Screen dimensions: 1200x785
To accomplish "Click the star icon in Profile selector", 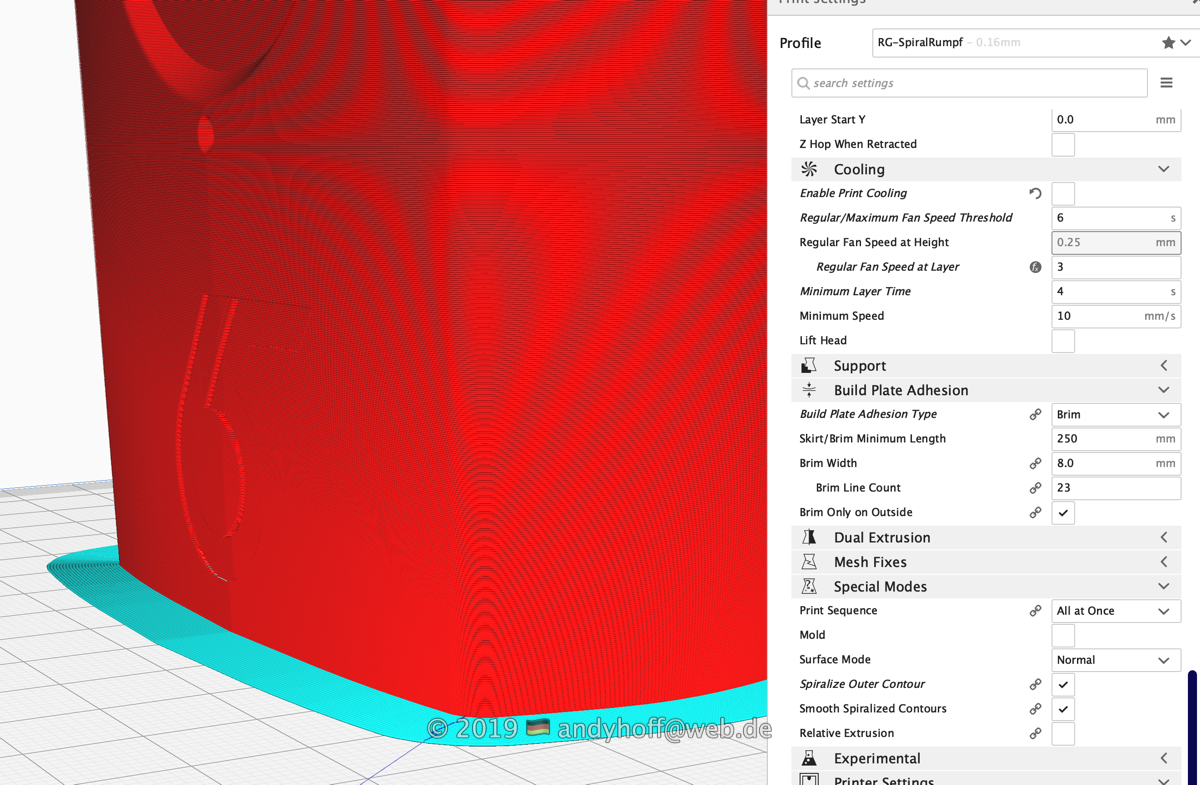I will pyautogui.click(x=1167, y=43).
